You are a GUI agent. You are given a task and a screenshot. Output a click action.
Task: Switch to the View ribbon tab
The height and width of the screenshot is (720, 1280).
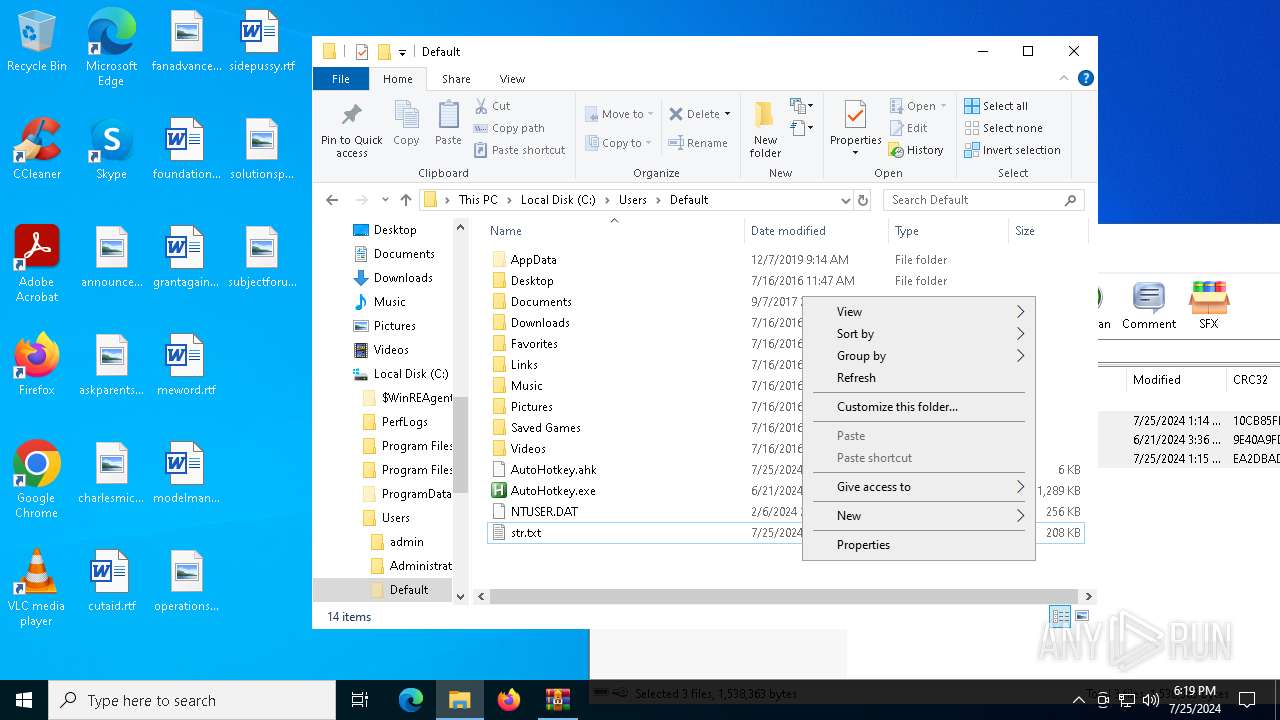(x=512, y=79)
